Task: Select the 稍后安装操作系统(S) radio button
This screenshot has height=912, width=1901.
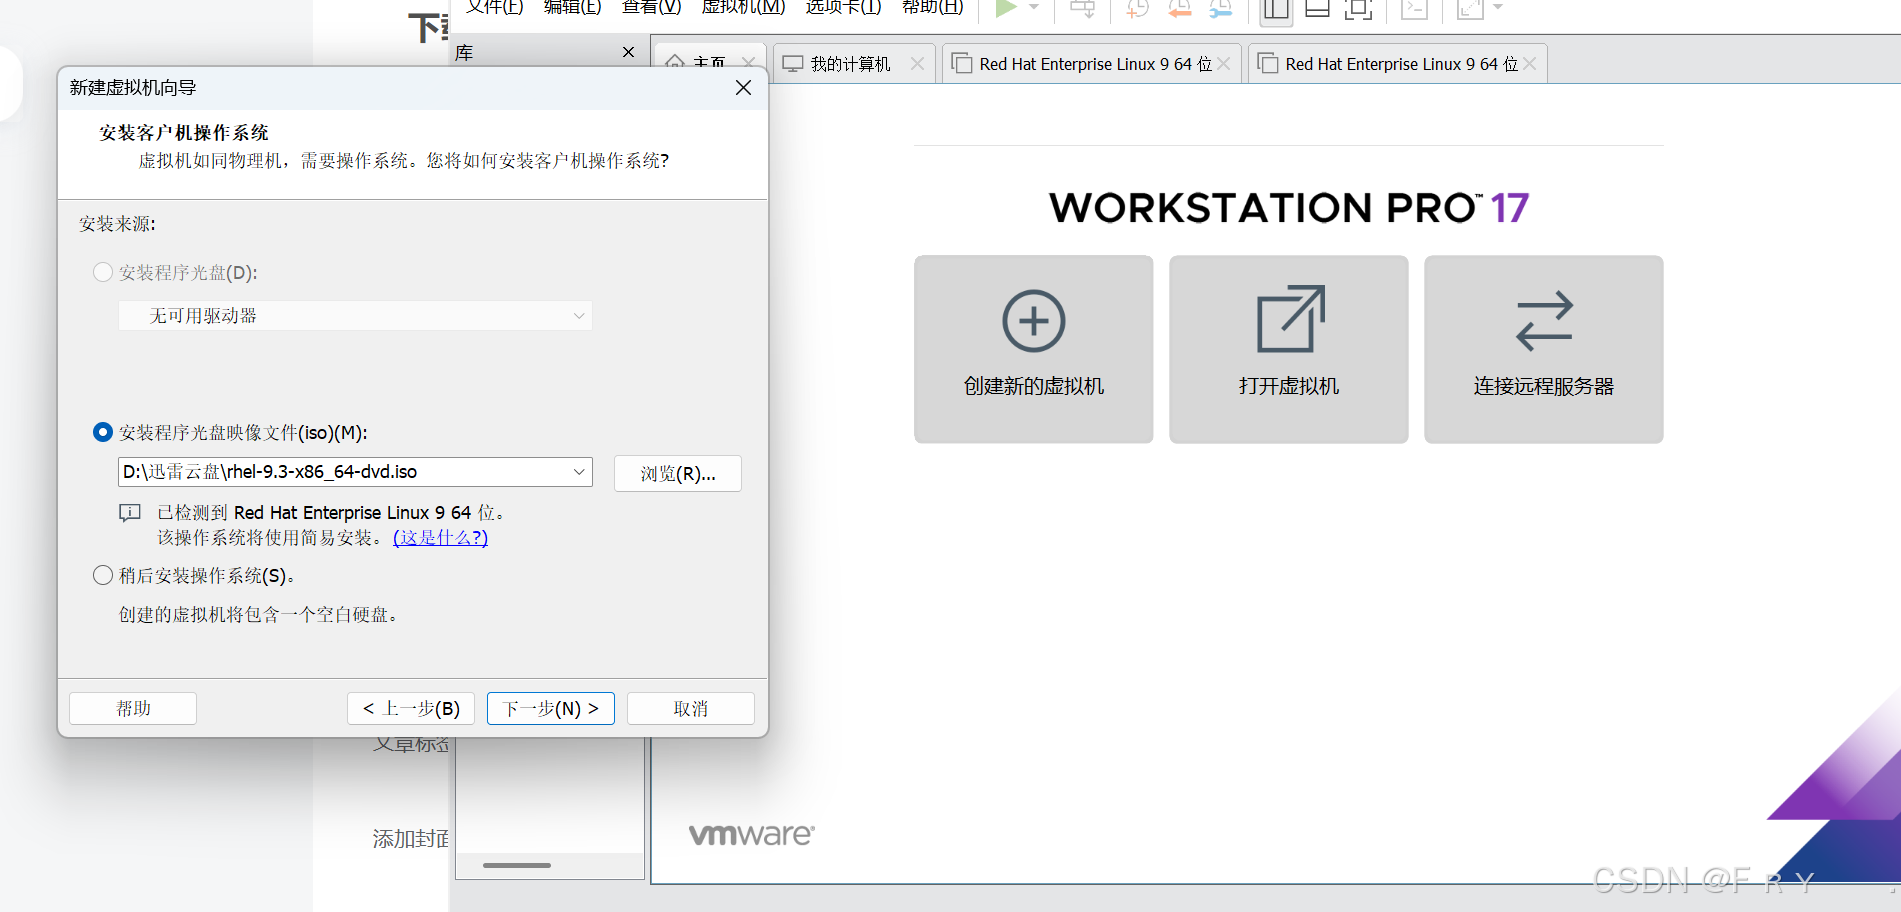Action: [102, 575]
